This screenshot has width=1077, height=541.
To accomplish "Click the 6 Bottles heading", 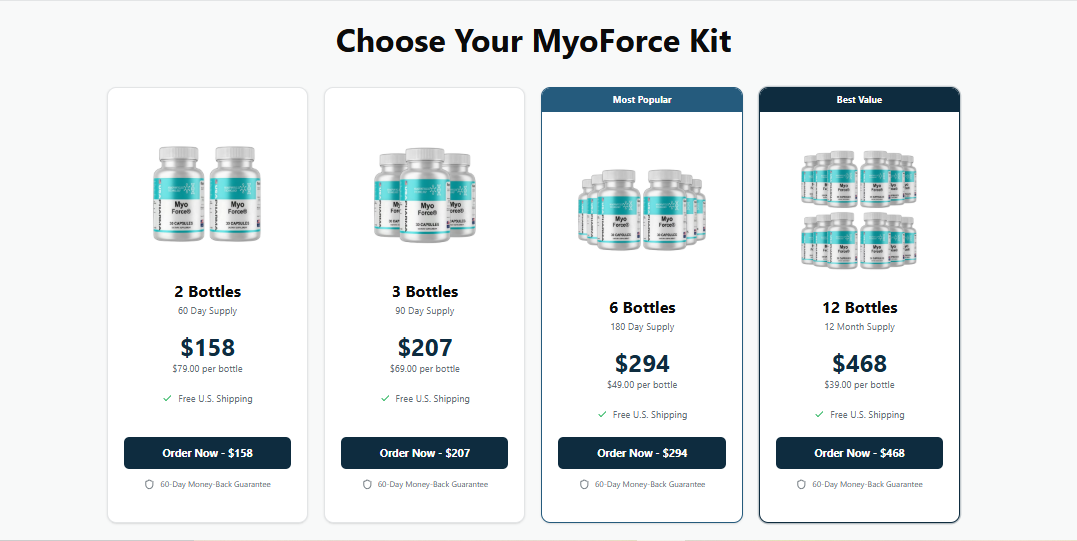I will 642,307.
